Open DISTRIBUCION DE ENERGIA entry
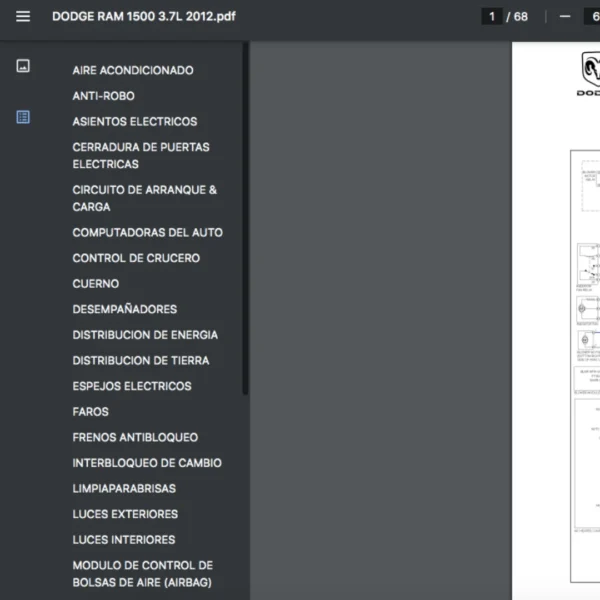The width and height of the screenshot is (600, 600). click(145, 335)
